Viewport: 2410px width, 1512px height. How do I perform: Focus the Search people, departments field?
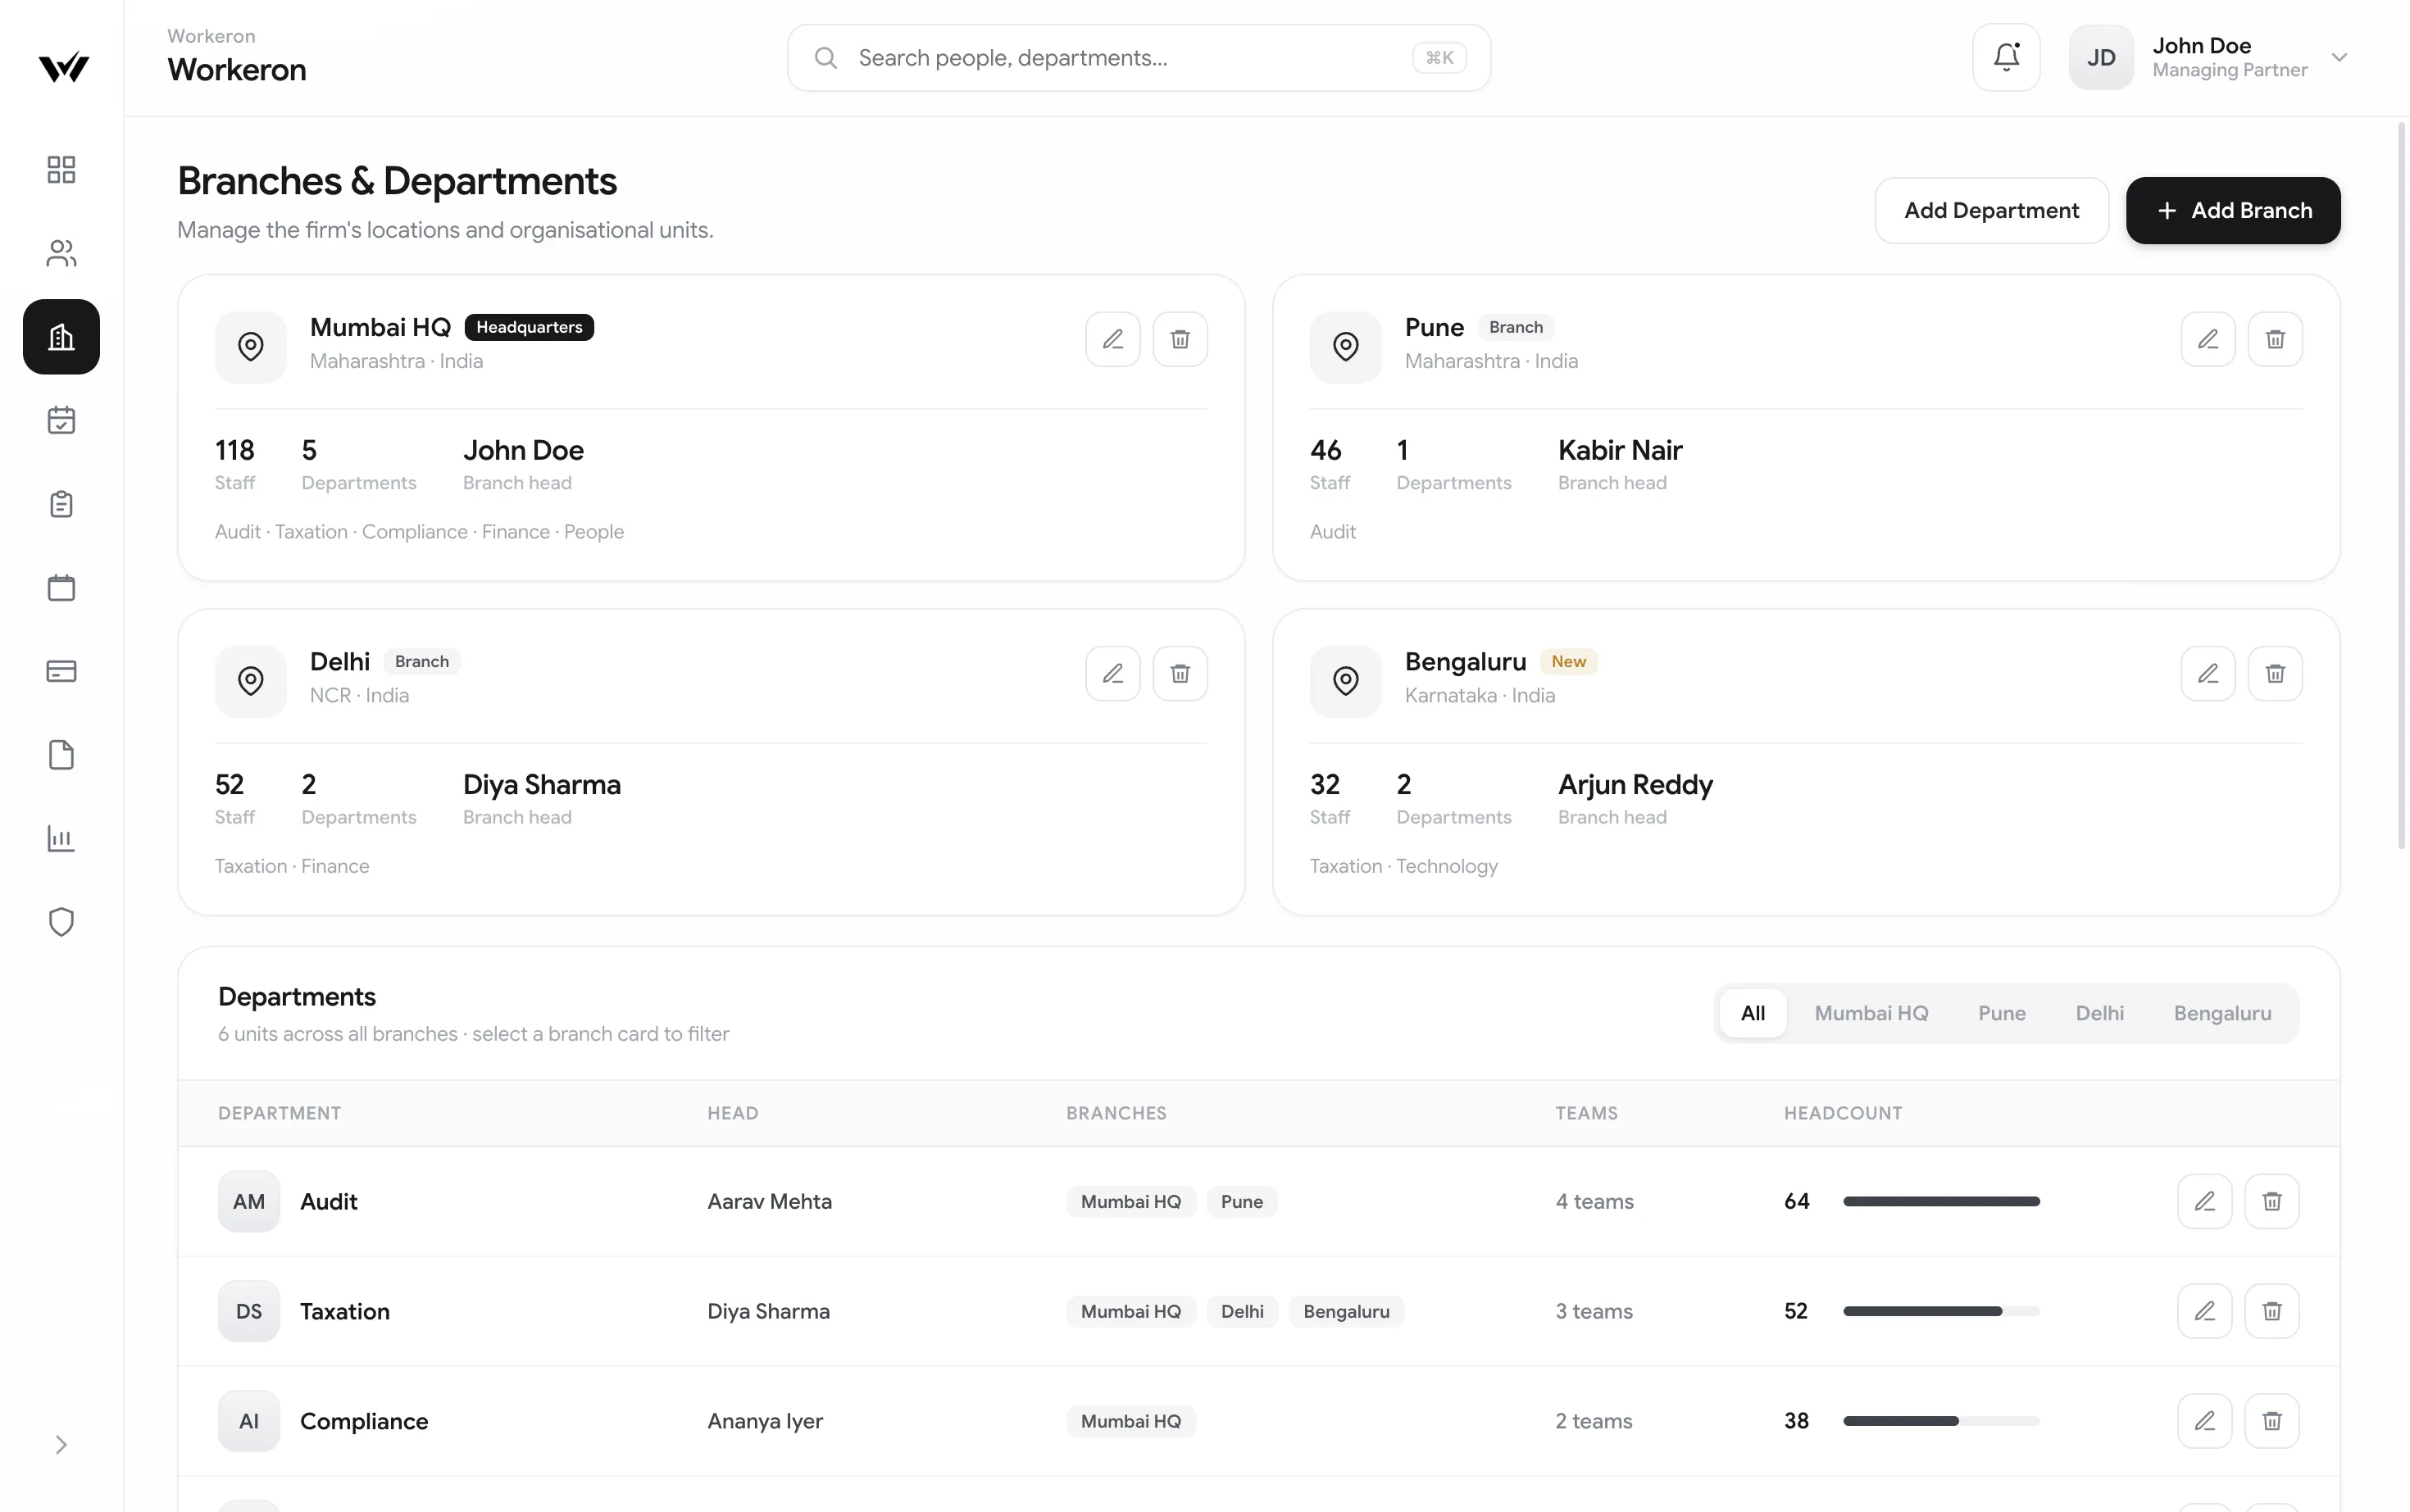click(x=1138, y=57)
